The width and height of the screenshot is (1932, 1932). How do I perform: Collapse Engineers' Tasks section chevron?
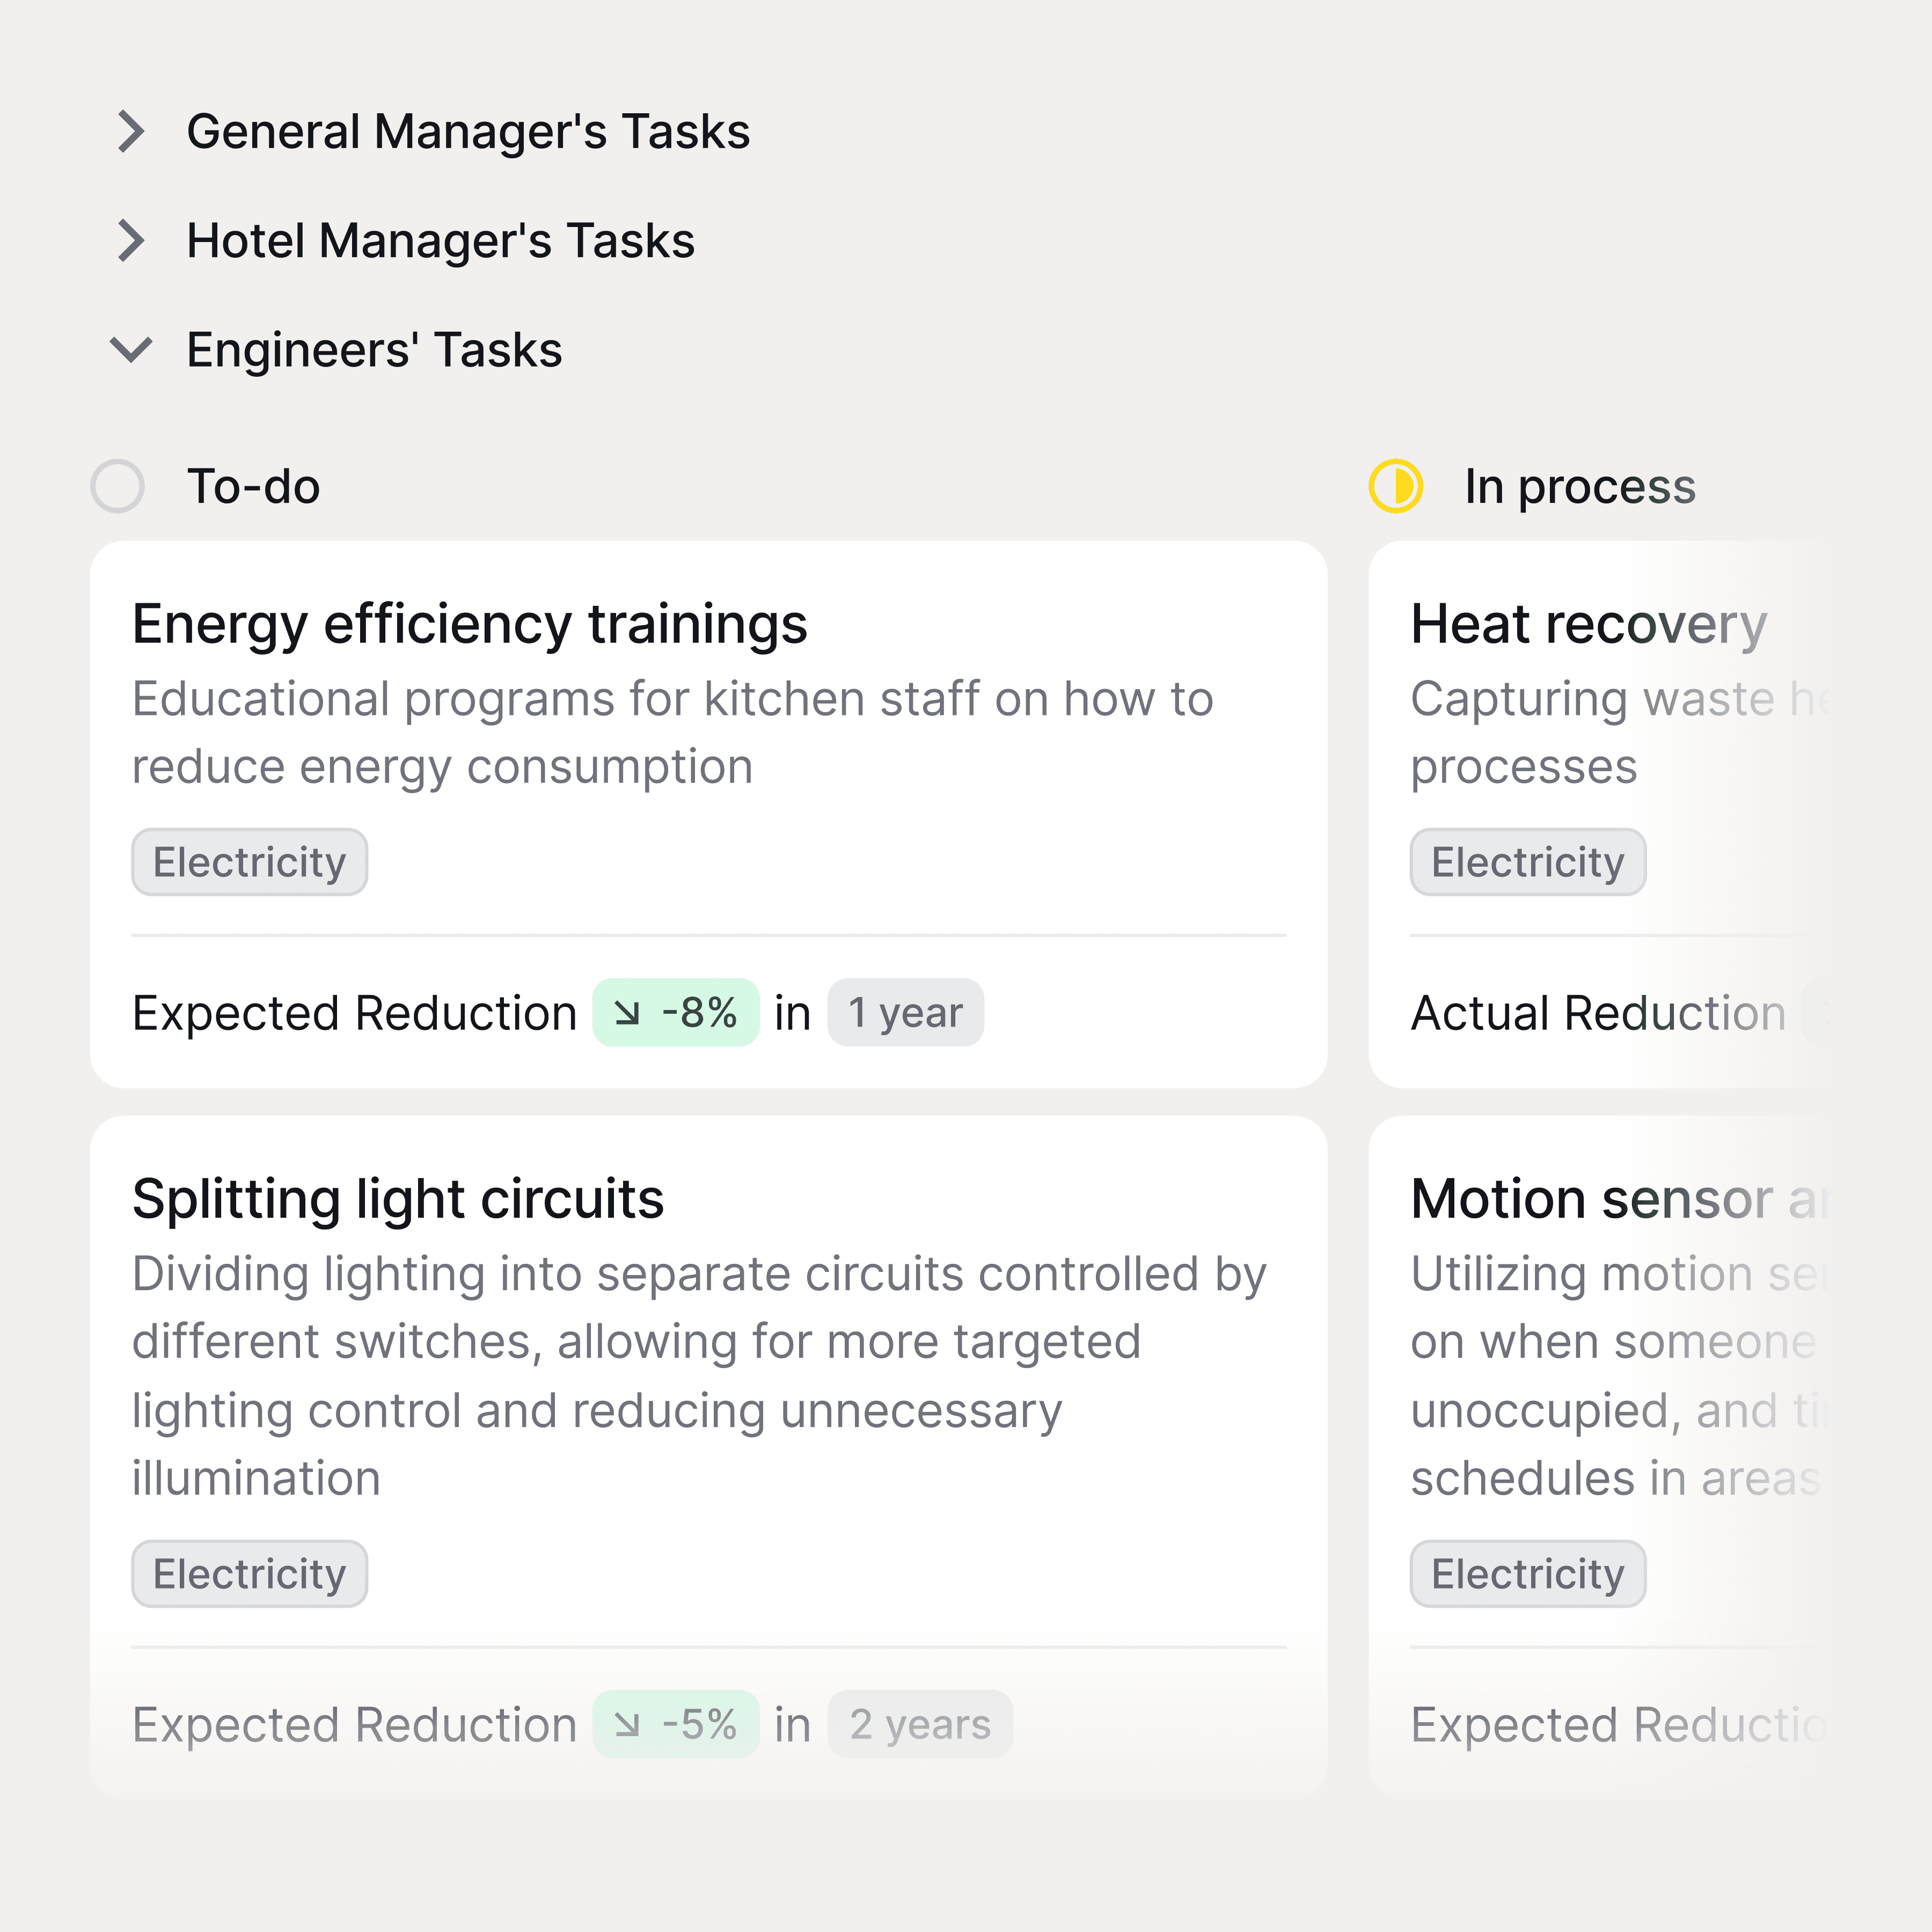pos(131,350)
